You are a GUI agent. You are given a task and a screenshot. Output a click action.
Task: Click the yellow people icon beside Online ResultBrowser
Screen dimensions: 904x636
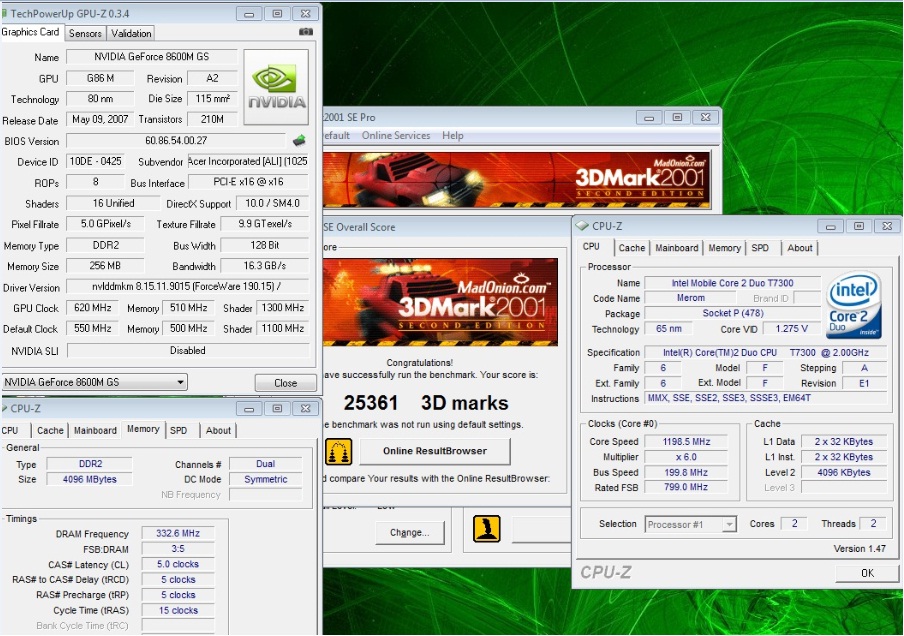[x=338, y=451]
